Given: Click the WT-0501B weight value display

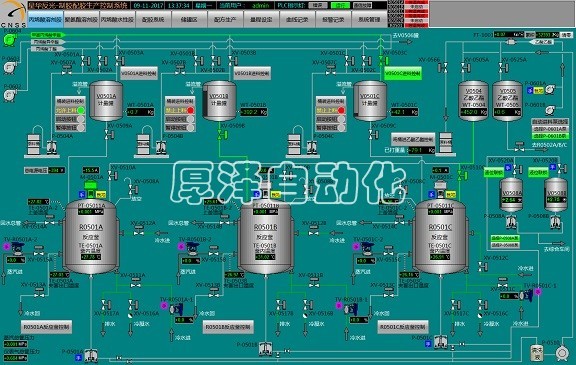Looking at the screenshot, I should tap(253, 112).
